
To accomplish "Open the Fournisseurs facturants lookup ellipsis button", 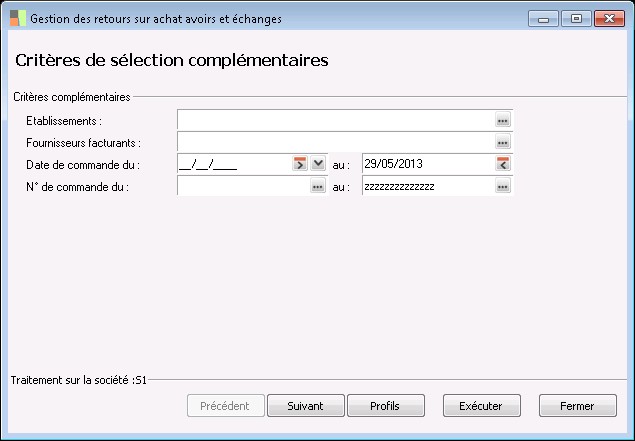I will point(503,142).
